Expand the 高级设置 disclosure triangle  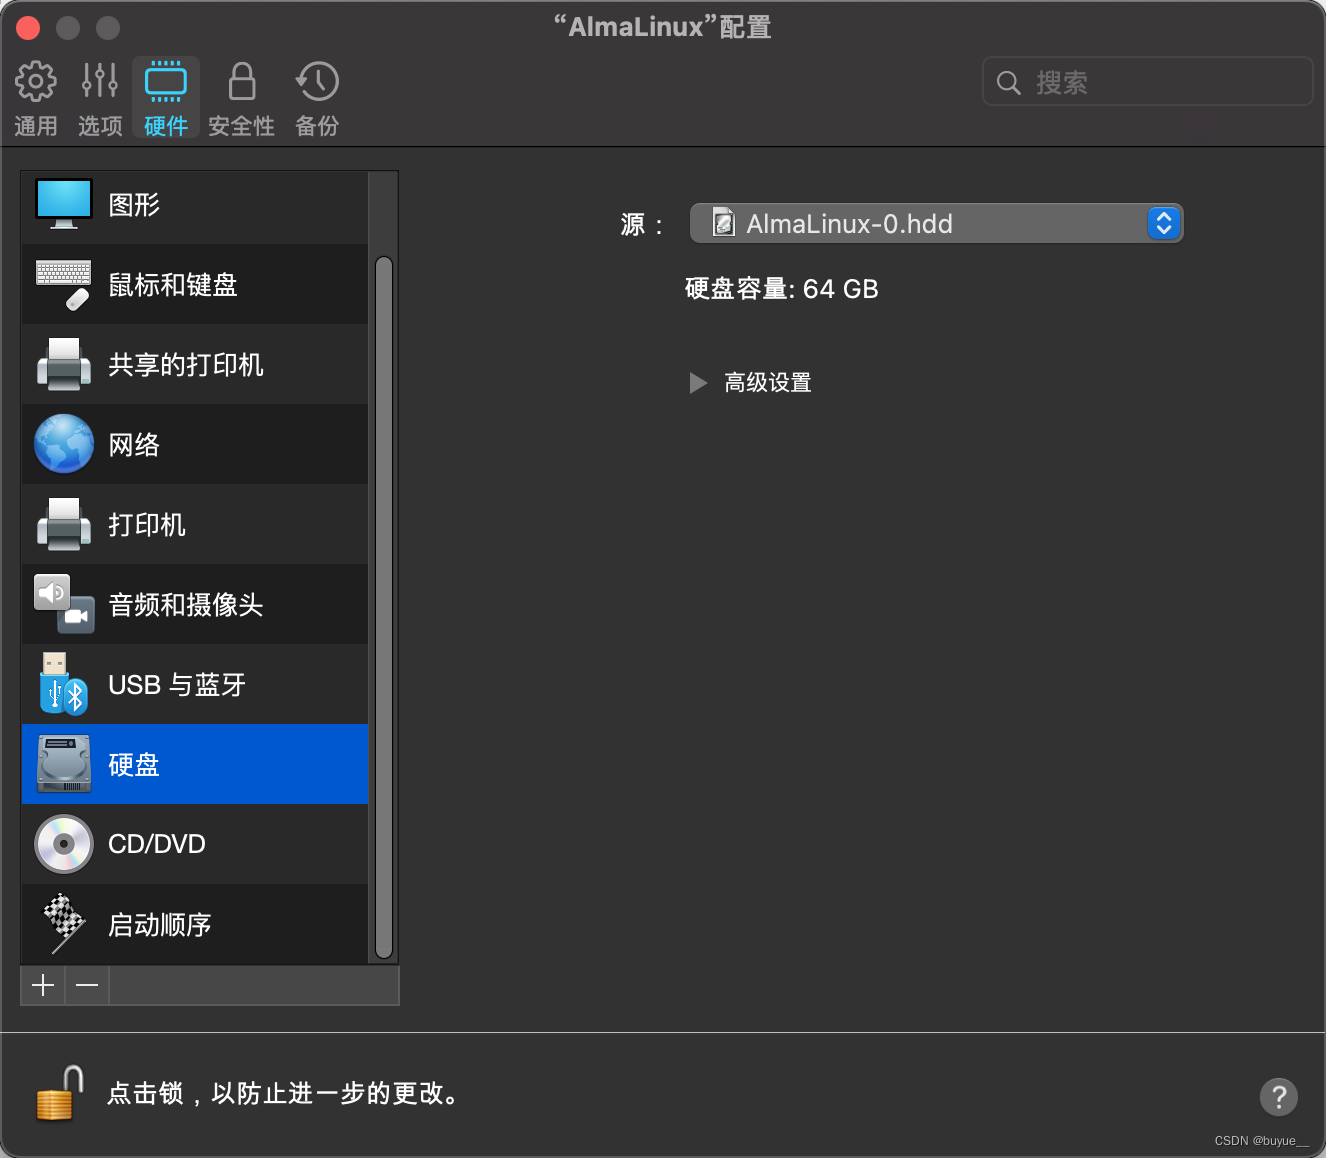point(698,383)
